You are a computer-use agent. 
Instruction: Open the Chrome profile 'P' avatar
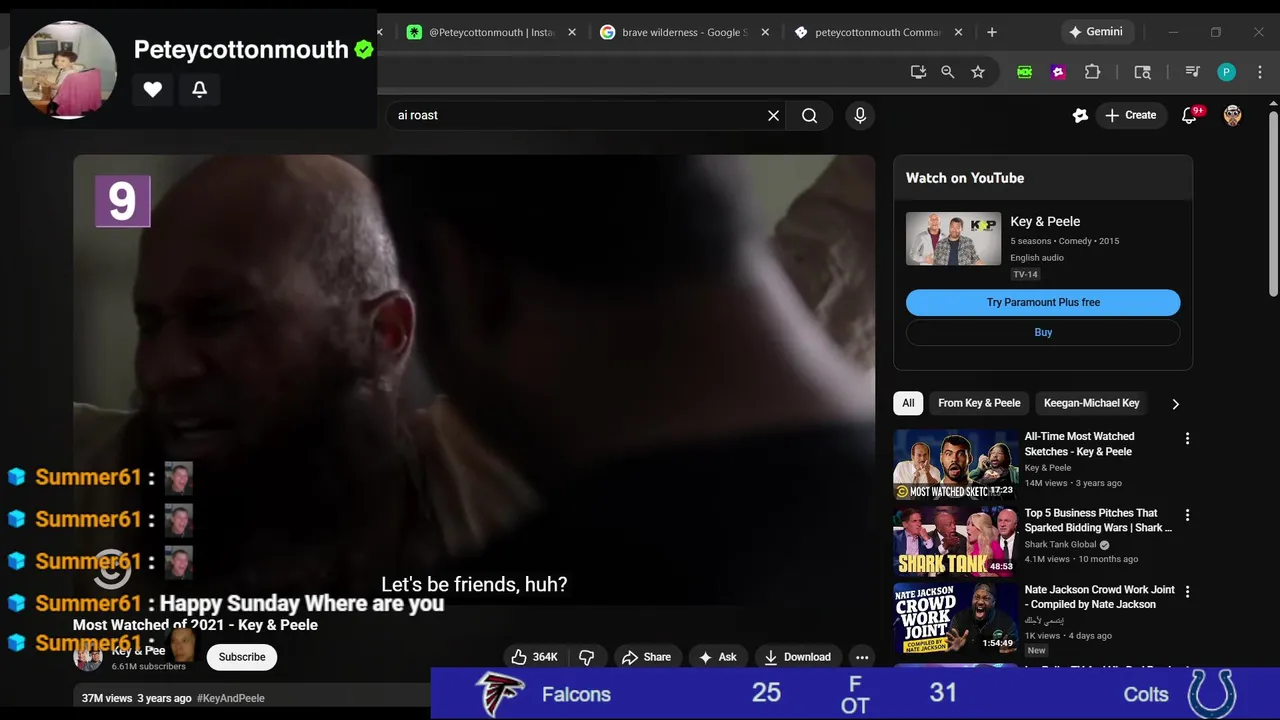[1227, 72]
